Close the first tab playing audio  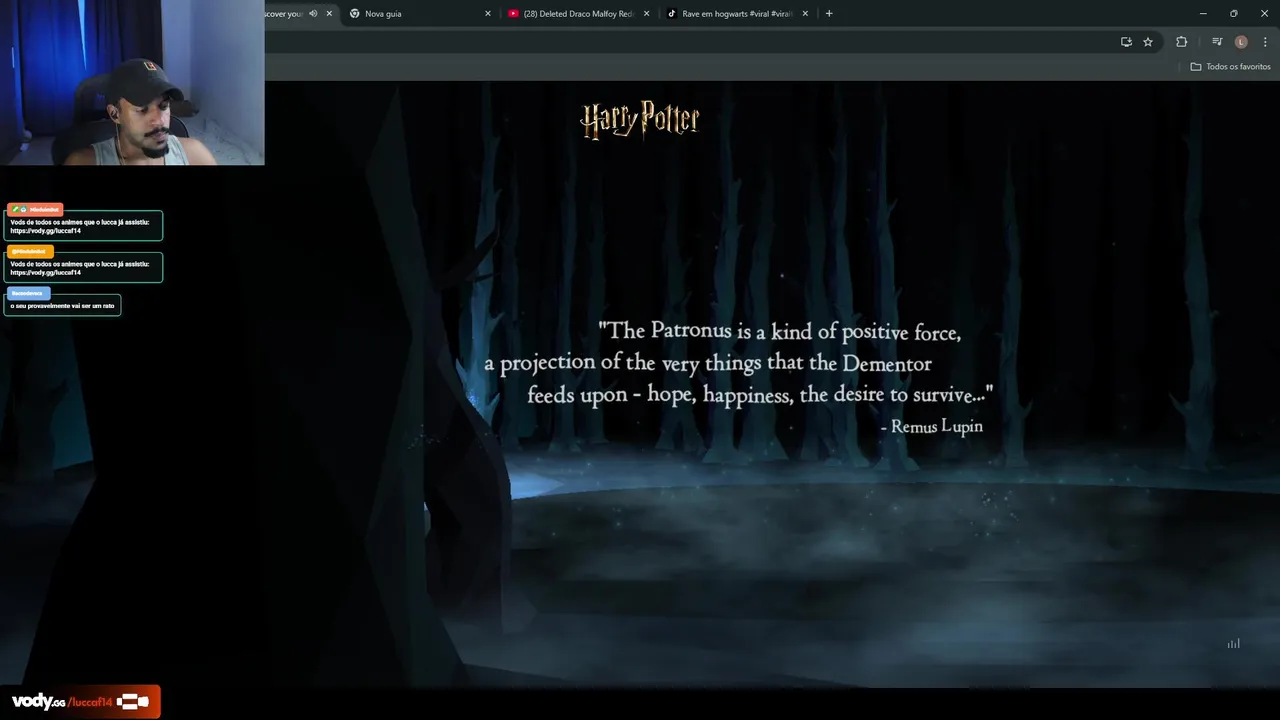[x=329, y=14]
